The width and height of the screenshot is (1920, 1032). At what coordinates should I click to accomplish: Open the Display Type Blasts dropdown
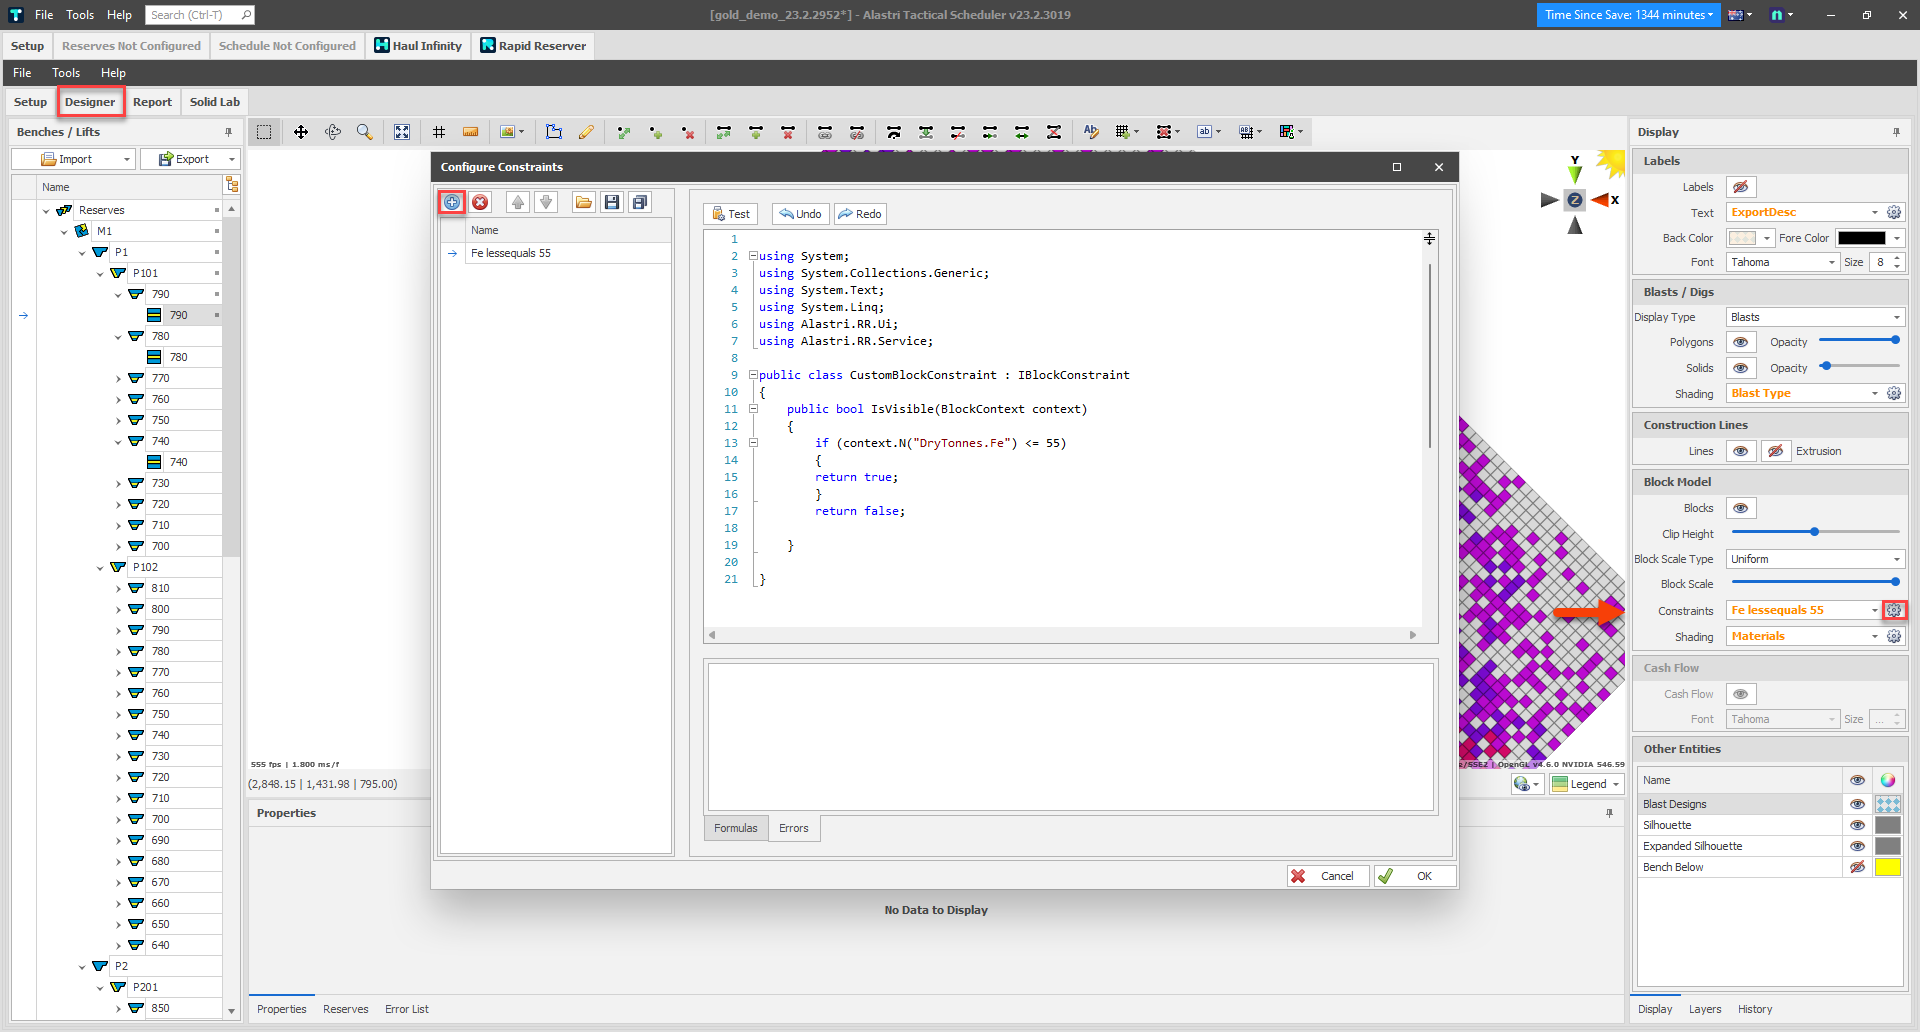point(1815,317)
